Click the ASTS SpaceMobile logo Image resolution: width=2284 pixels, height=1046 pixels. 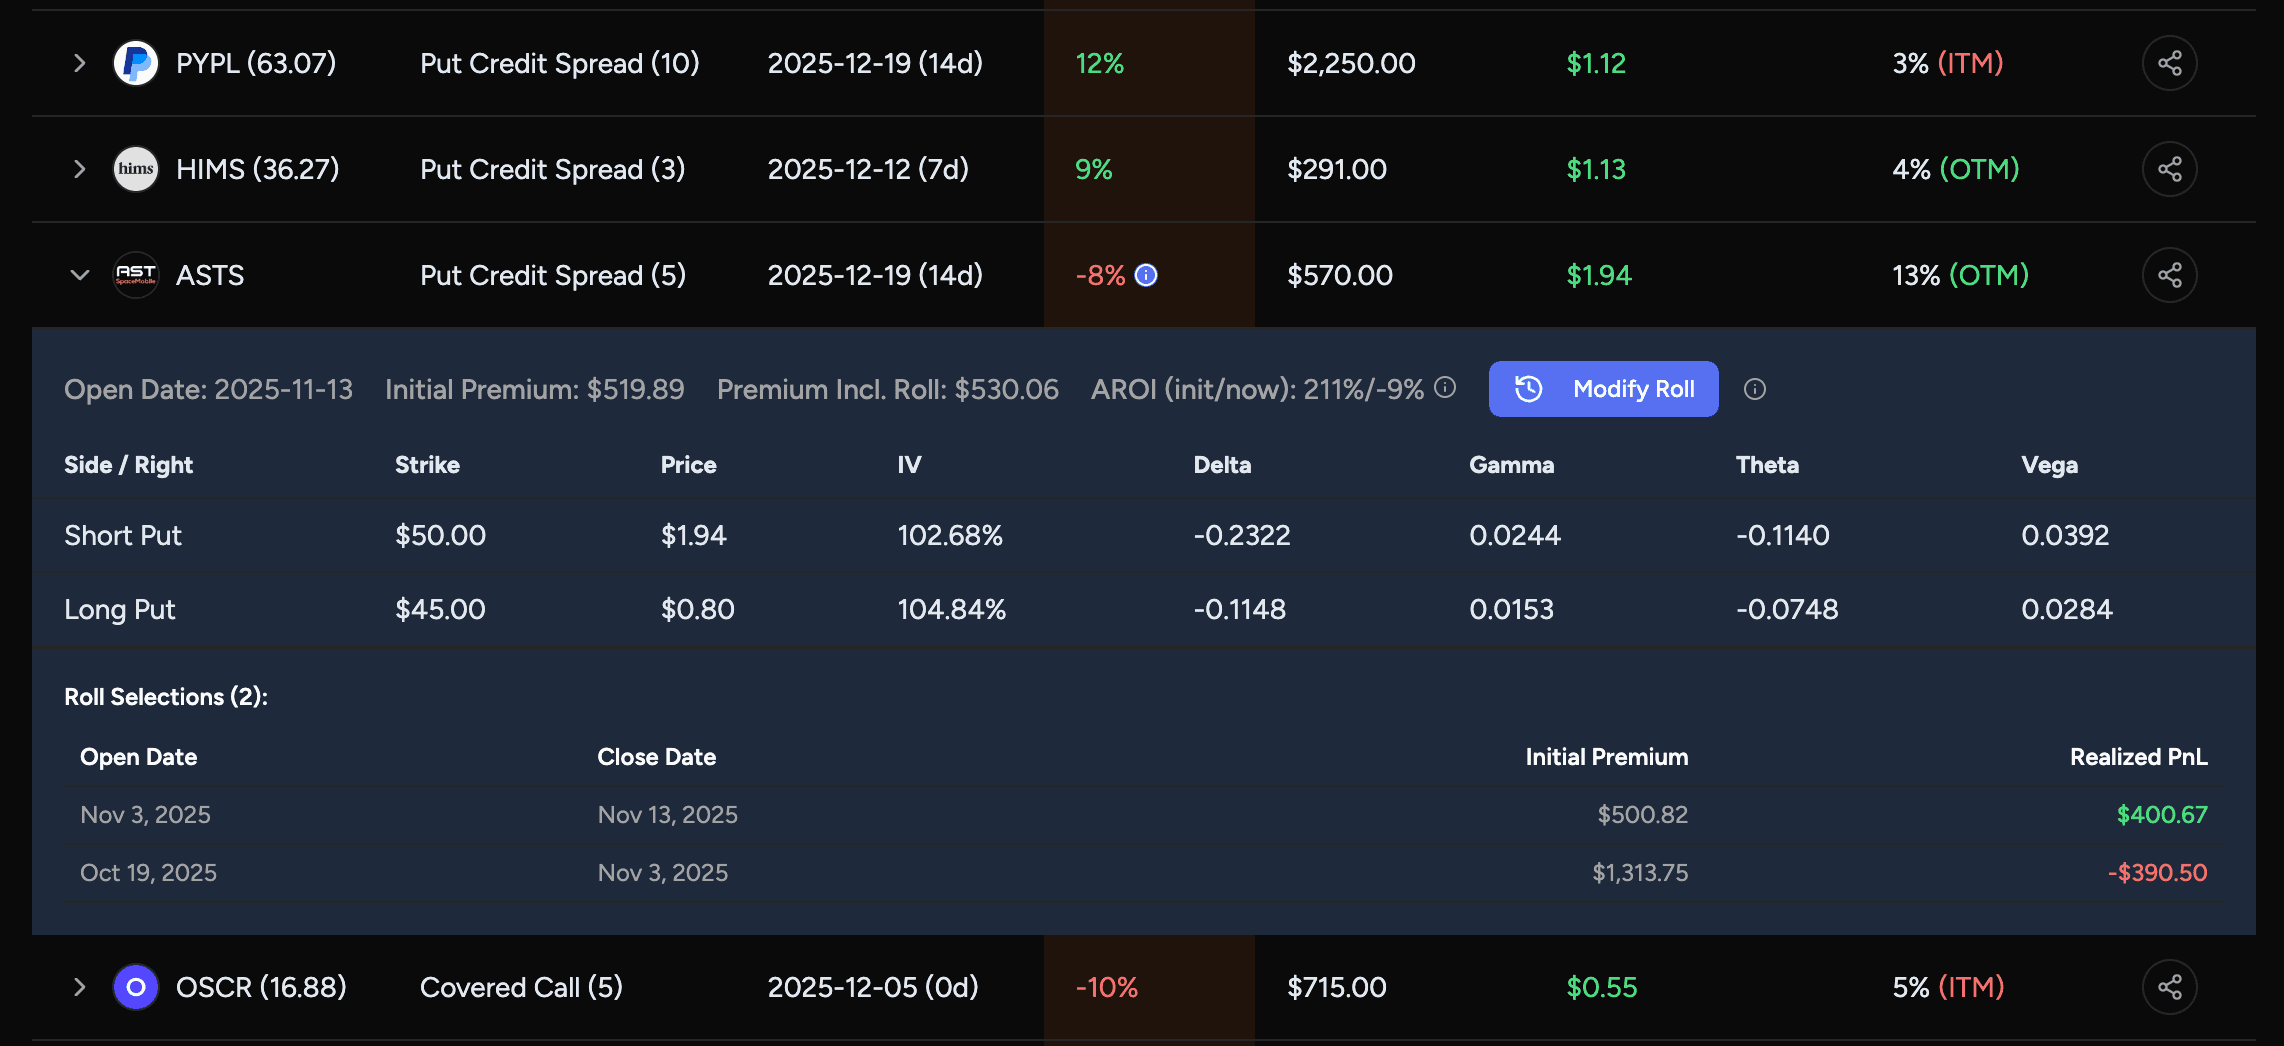tap(136, 275)
